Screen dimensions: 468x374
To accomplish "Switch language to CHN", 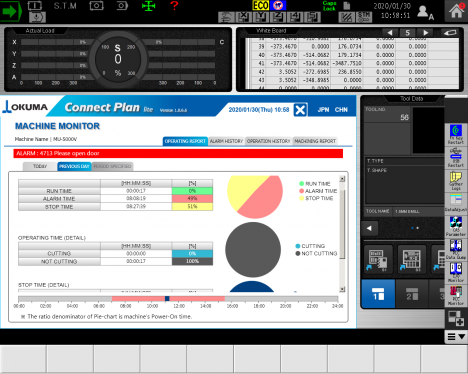I will click(x=341, y=110).
